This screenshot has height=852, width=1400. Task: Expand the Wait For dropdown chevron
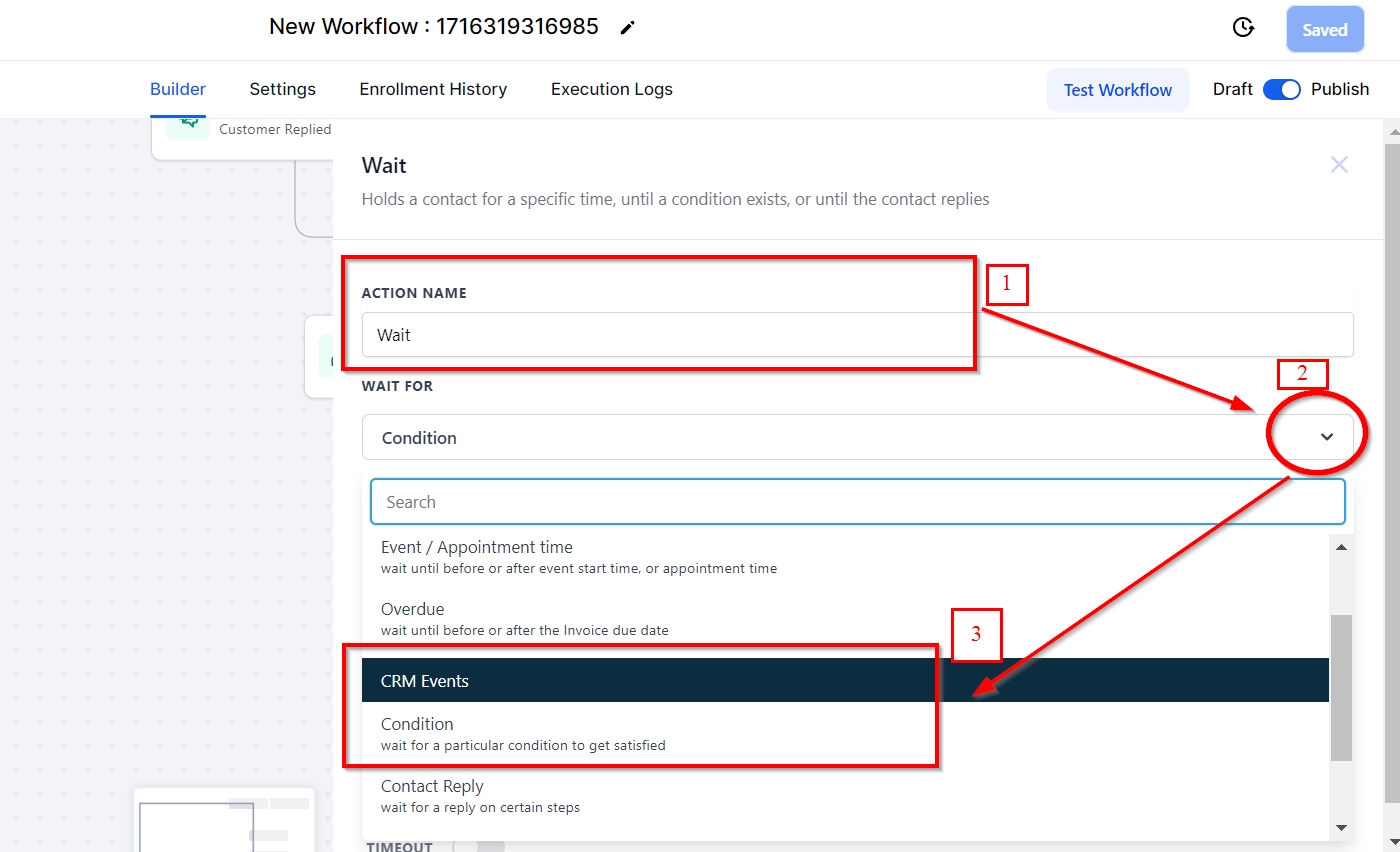tap(1327, 437)
